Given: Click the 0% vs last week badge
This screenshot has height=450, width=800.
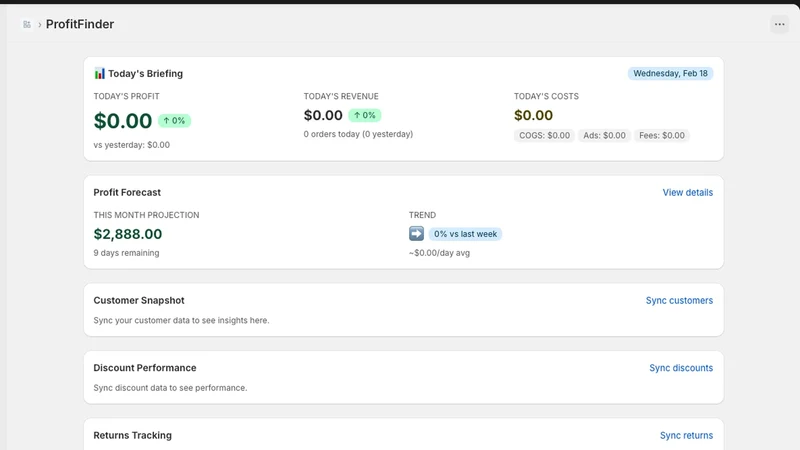Looking at the screenshot, I should point(465,234).
